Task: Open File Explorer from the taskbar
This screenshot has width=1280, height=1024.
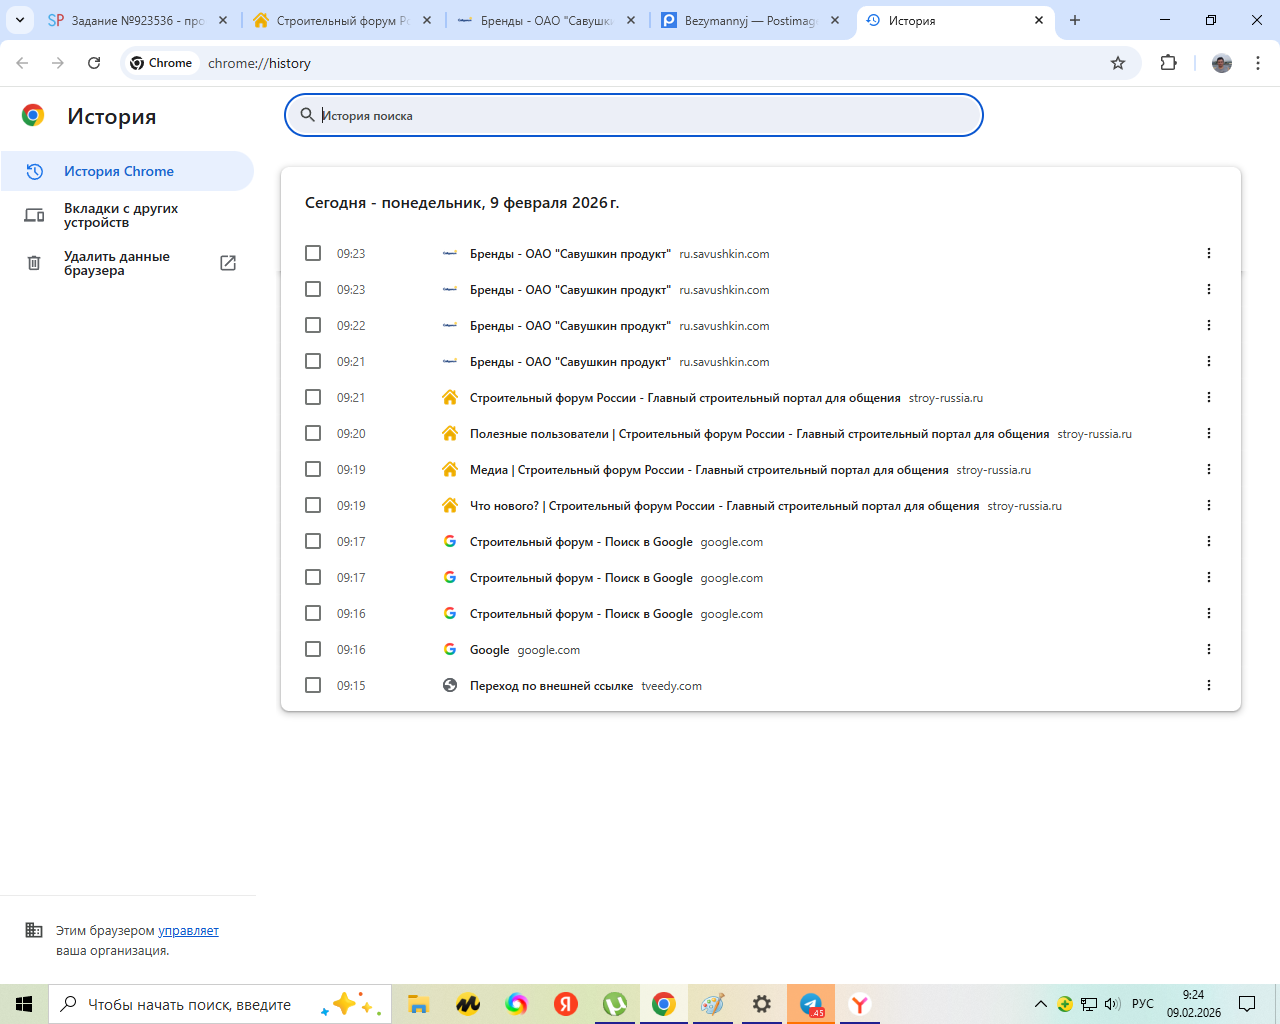Action: point(418,1004)
